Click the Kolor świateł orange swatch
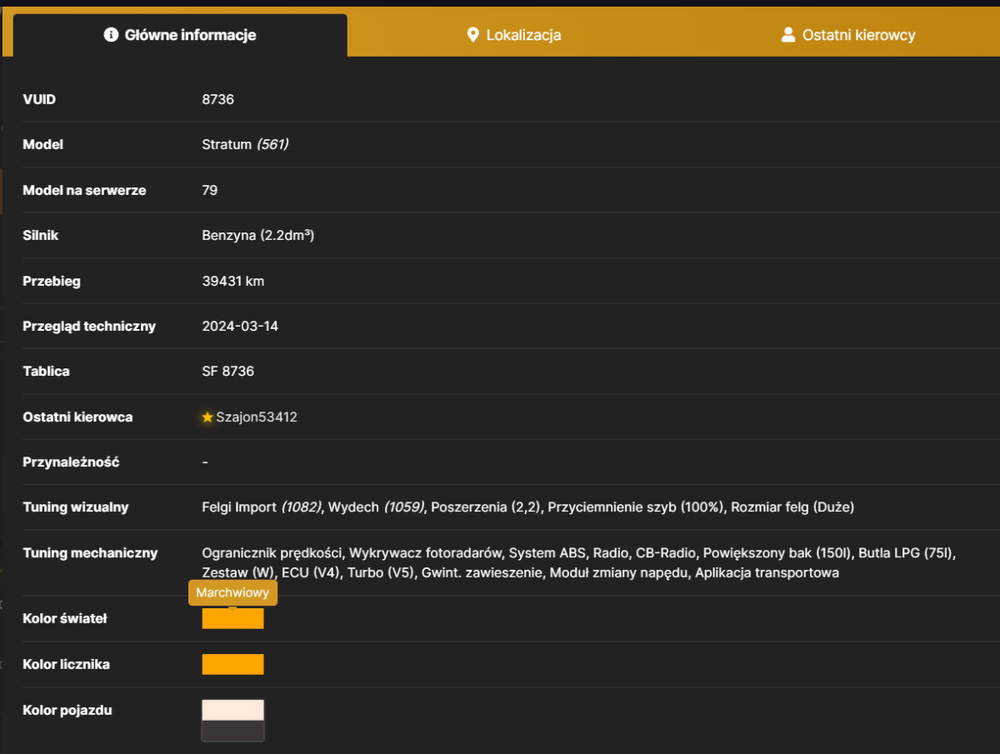This screenshot has height=754, width=1000. coord(233,618)
